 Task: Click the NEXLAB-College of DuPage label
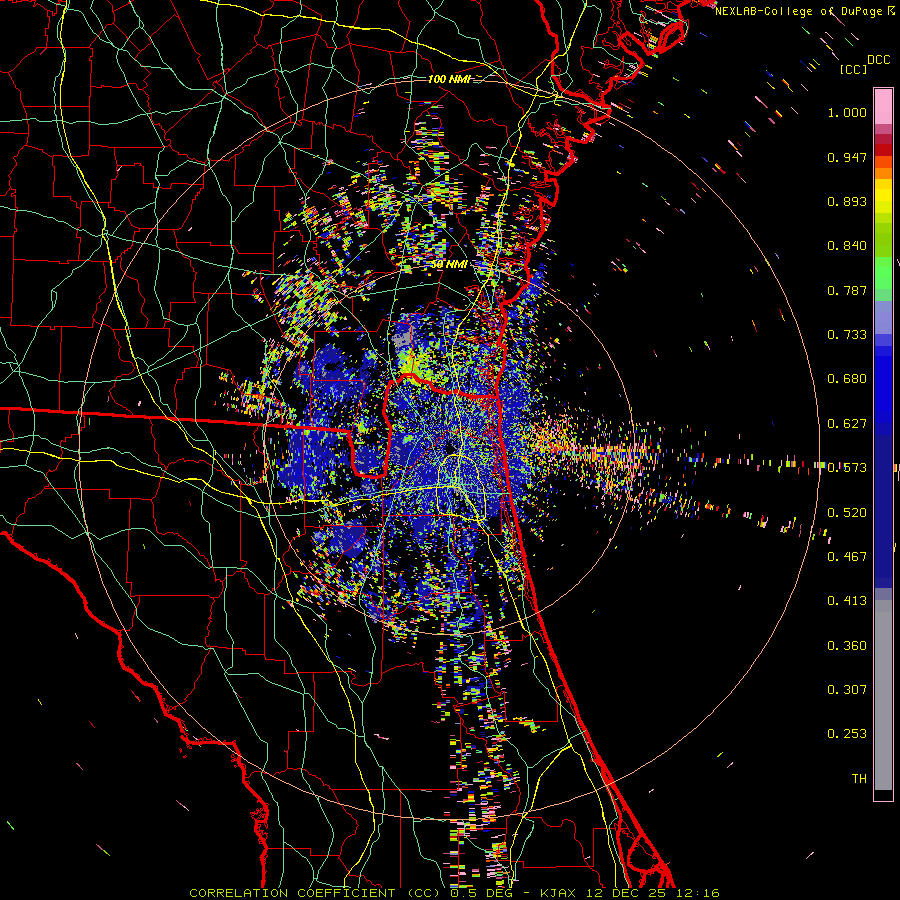(799, 11)
